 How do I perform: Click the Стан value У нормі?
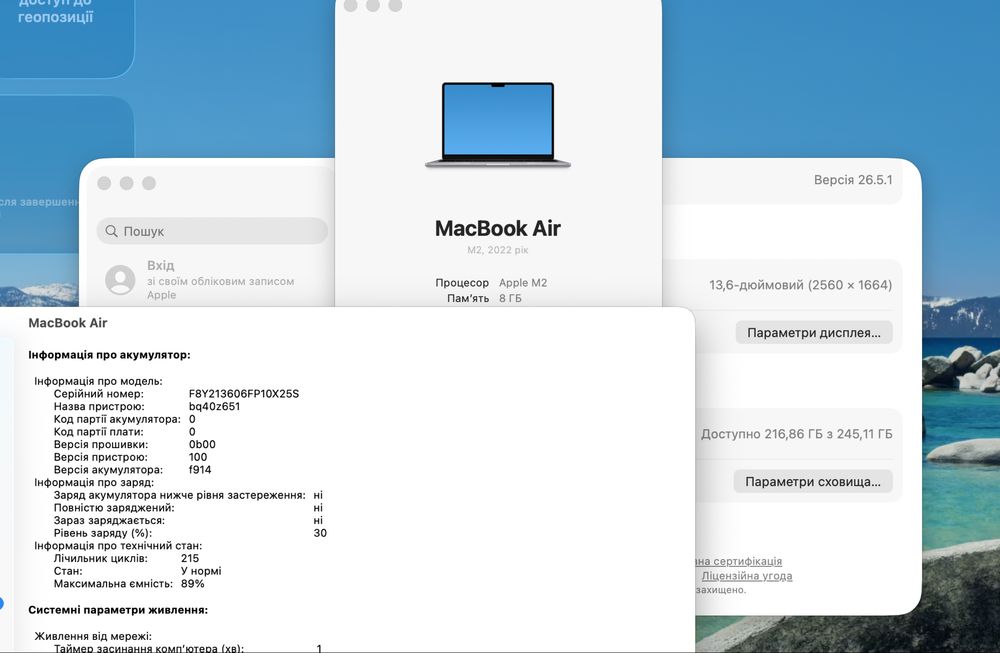click(202, 571)
